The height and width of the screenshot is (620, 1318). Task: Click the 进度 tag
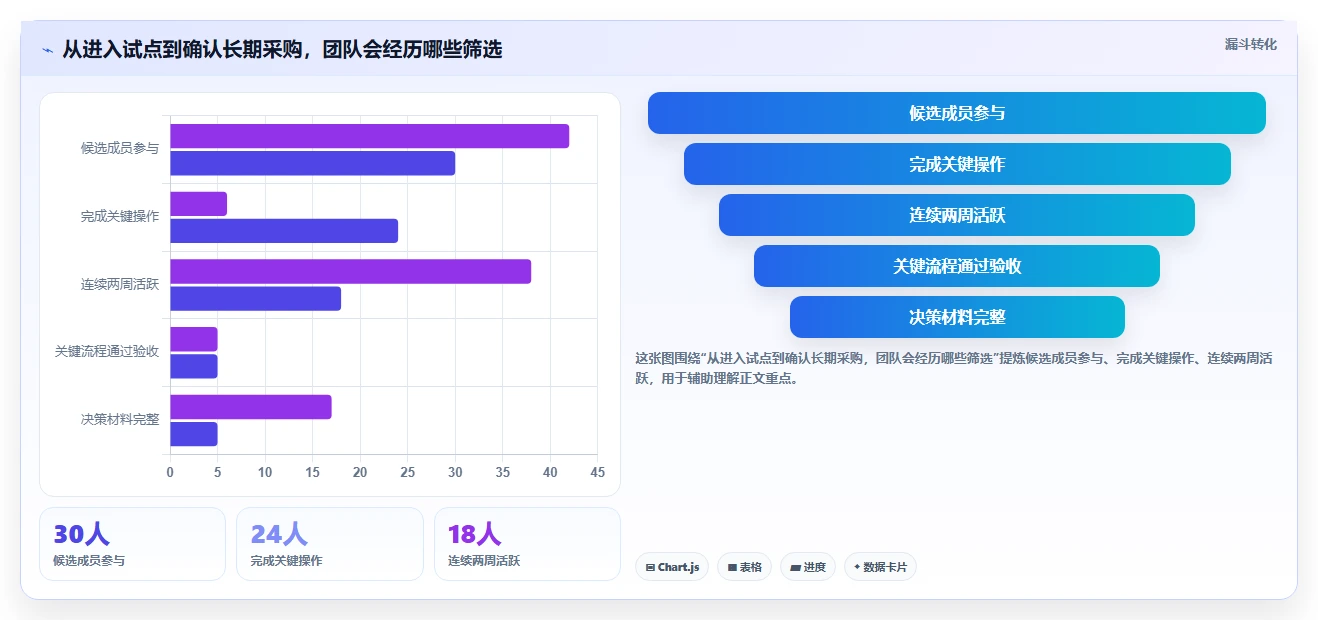tap(808, 567)
